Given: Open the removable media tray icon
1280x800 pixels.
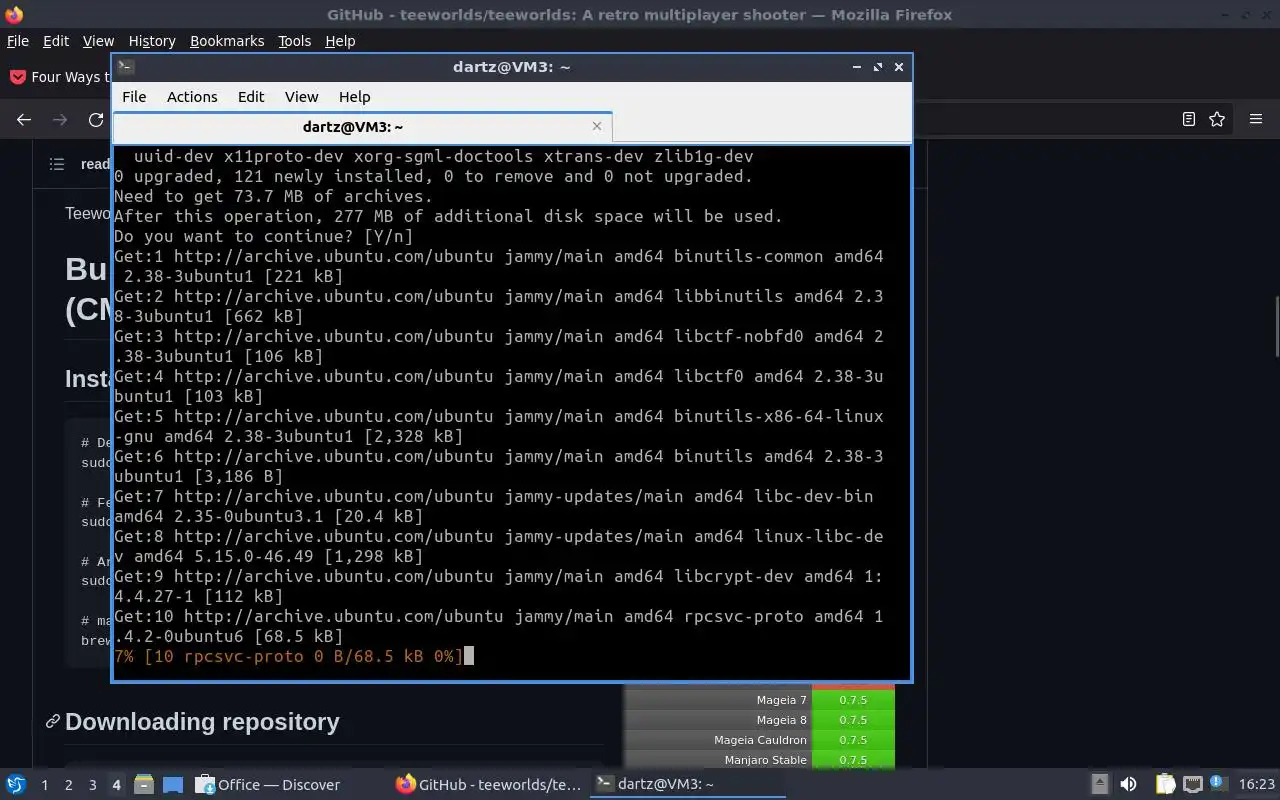Looking at the screenshot, I should (1099, 784).
